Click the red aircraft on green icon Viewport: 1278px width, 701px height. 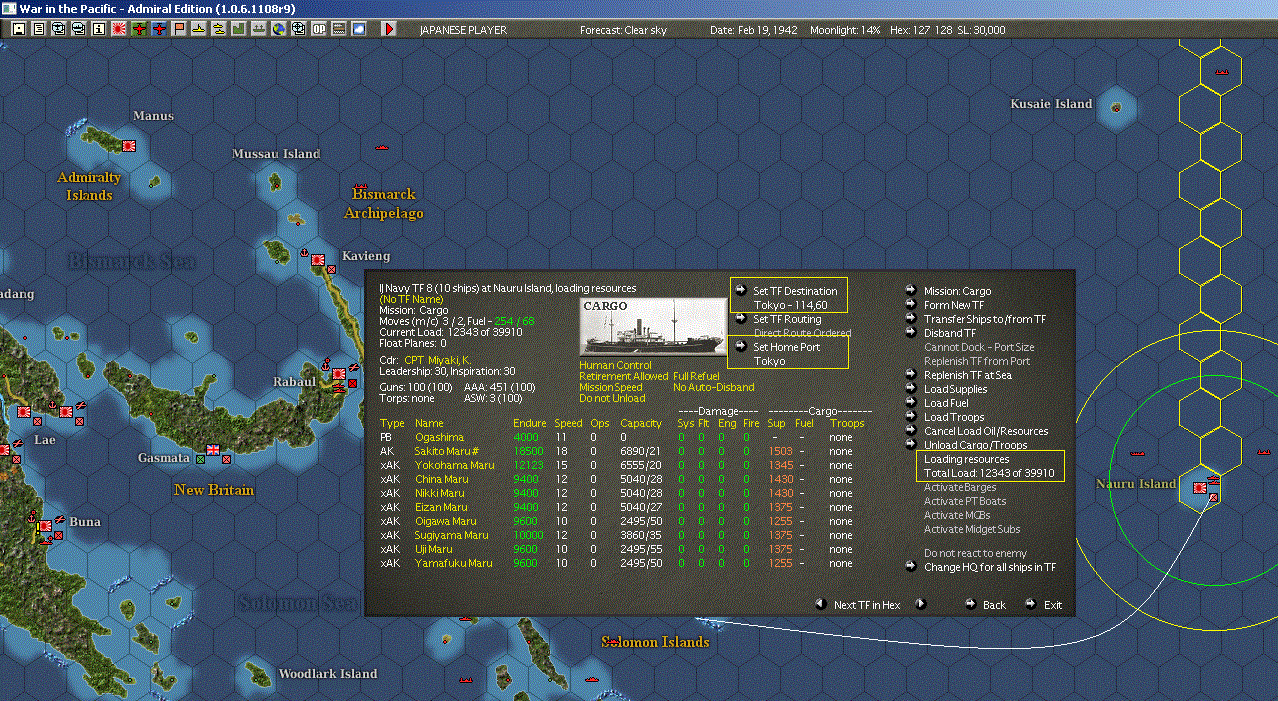coord(139,29)
